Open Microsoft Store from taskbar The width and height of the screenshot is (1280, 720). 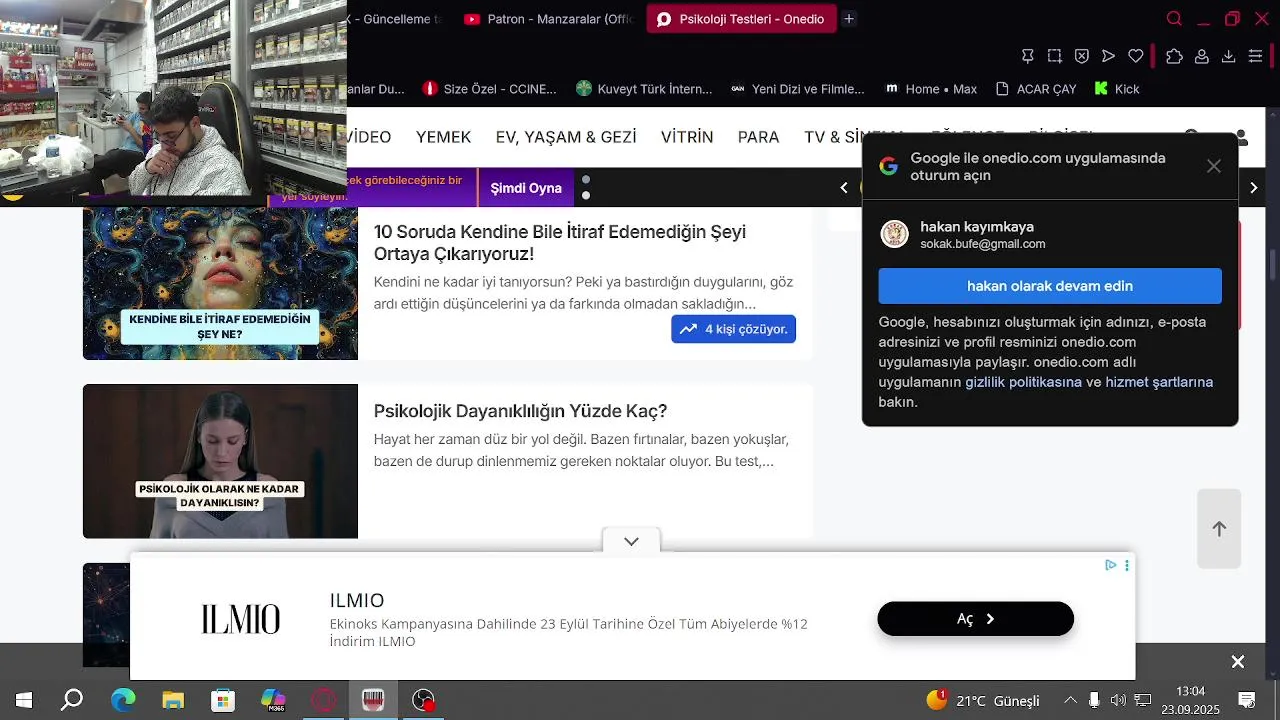coord(222,700)
